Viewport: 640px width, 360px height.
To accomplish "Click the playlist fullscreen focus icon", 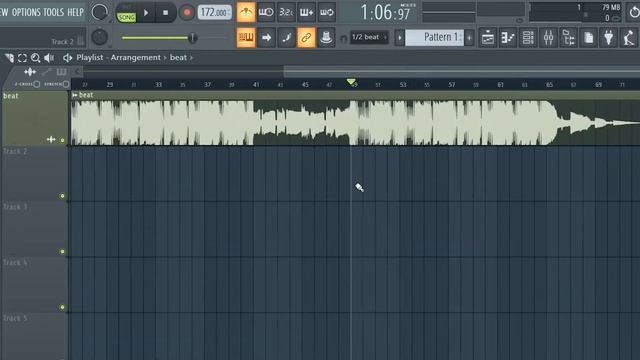I will pos(22,58).
